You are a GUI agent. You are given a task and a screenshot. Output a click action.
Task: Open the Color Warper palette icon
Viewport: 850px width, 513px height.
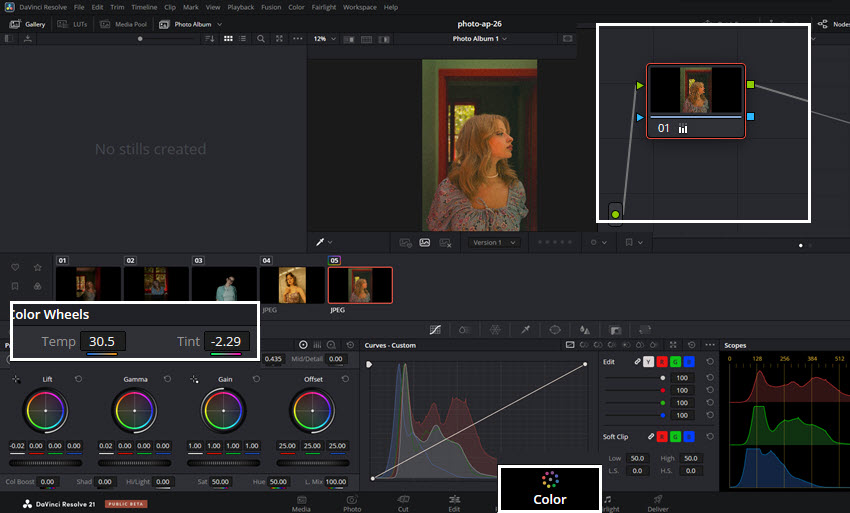[x=495, y=330]
